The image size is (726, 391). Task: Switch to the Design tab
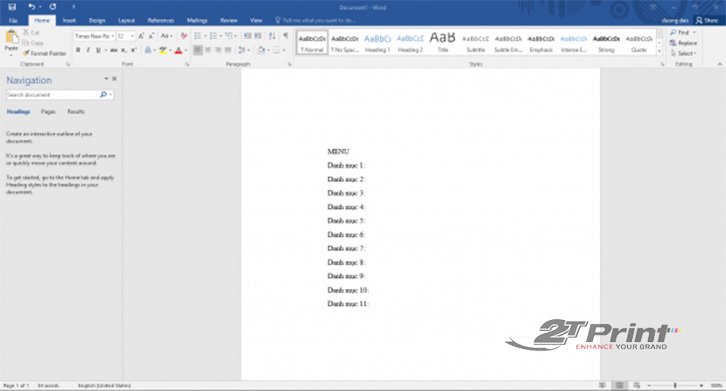(97, 20)
